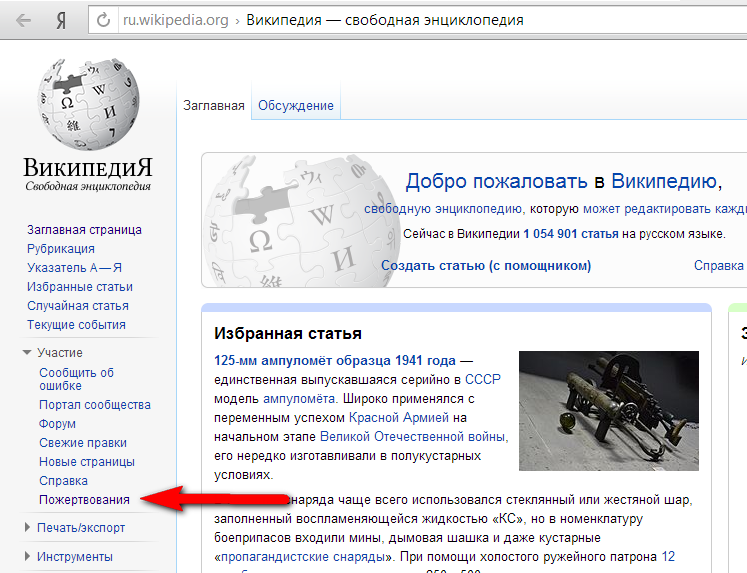Screen dimensions: 747x573
Task: Click Создать статью (с помощником)
Action: coord(486,265)
